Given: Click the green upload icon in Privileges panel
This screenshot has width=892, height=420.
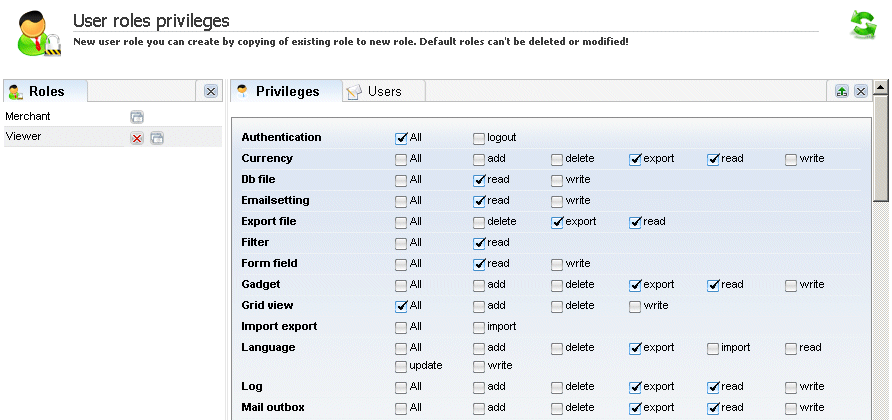Looking at the screenshot, I should [x=842, y=91].
